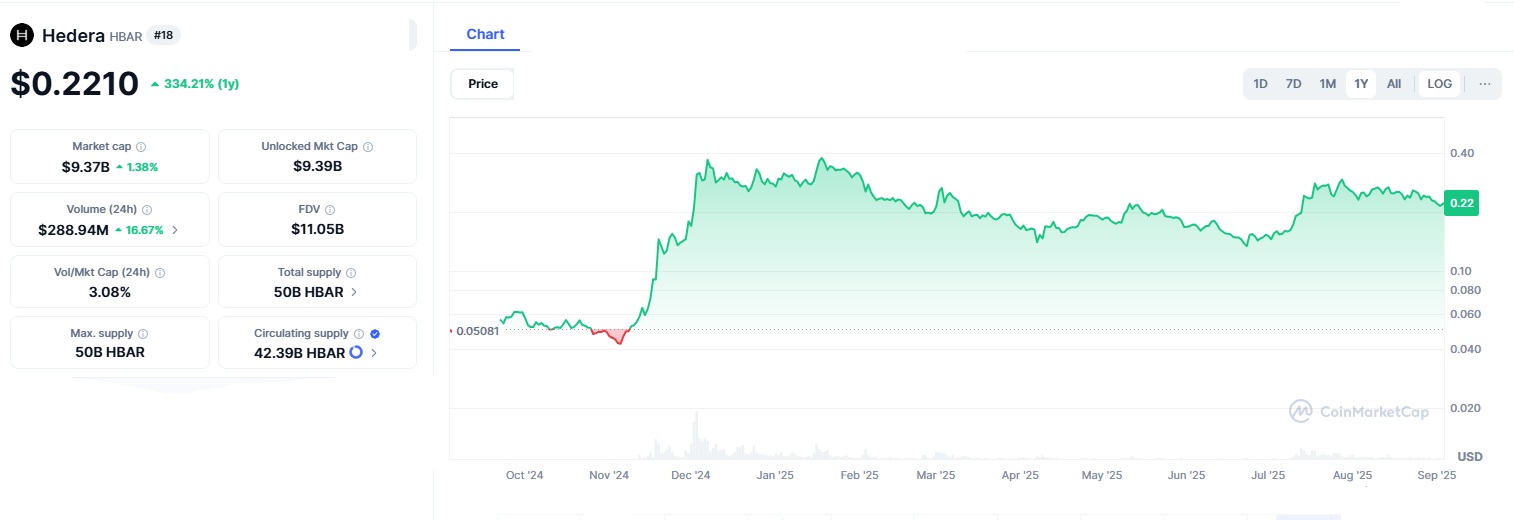Click the #18 rank badge

pos(163,35)
